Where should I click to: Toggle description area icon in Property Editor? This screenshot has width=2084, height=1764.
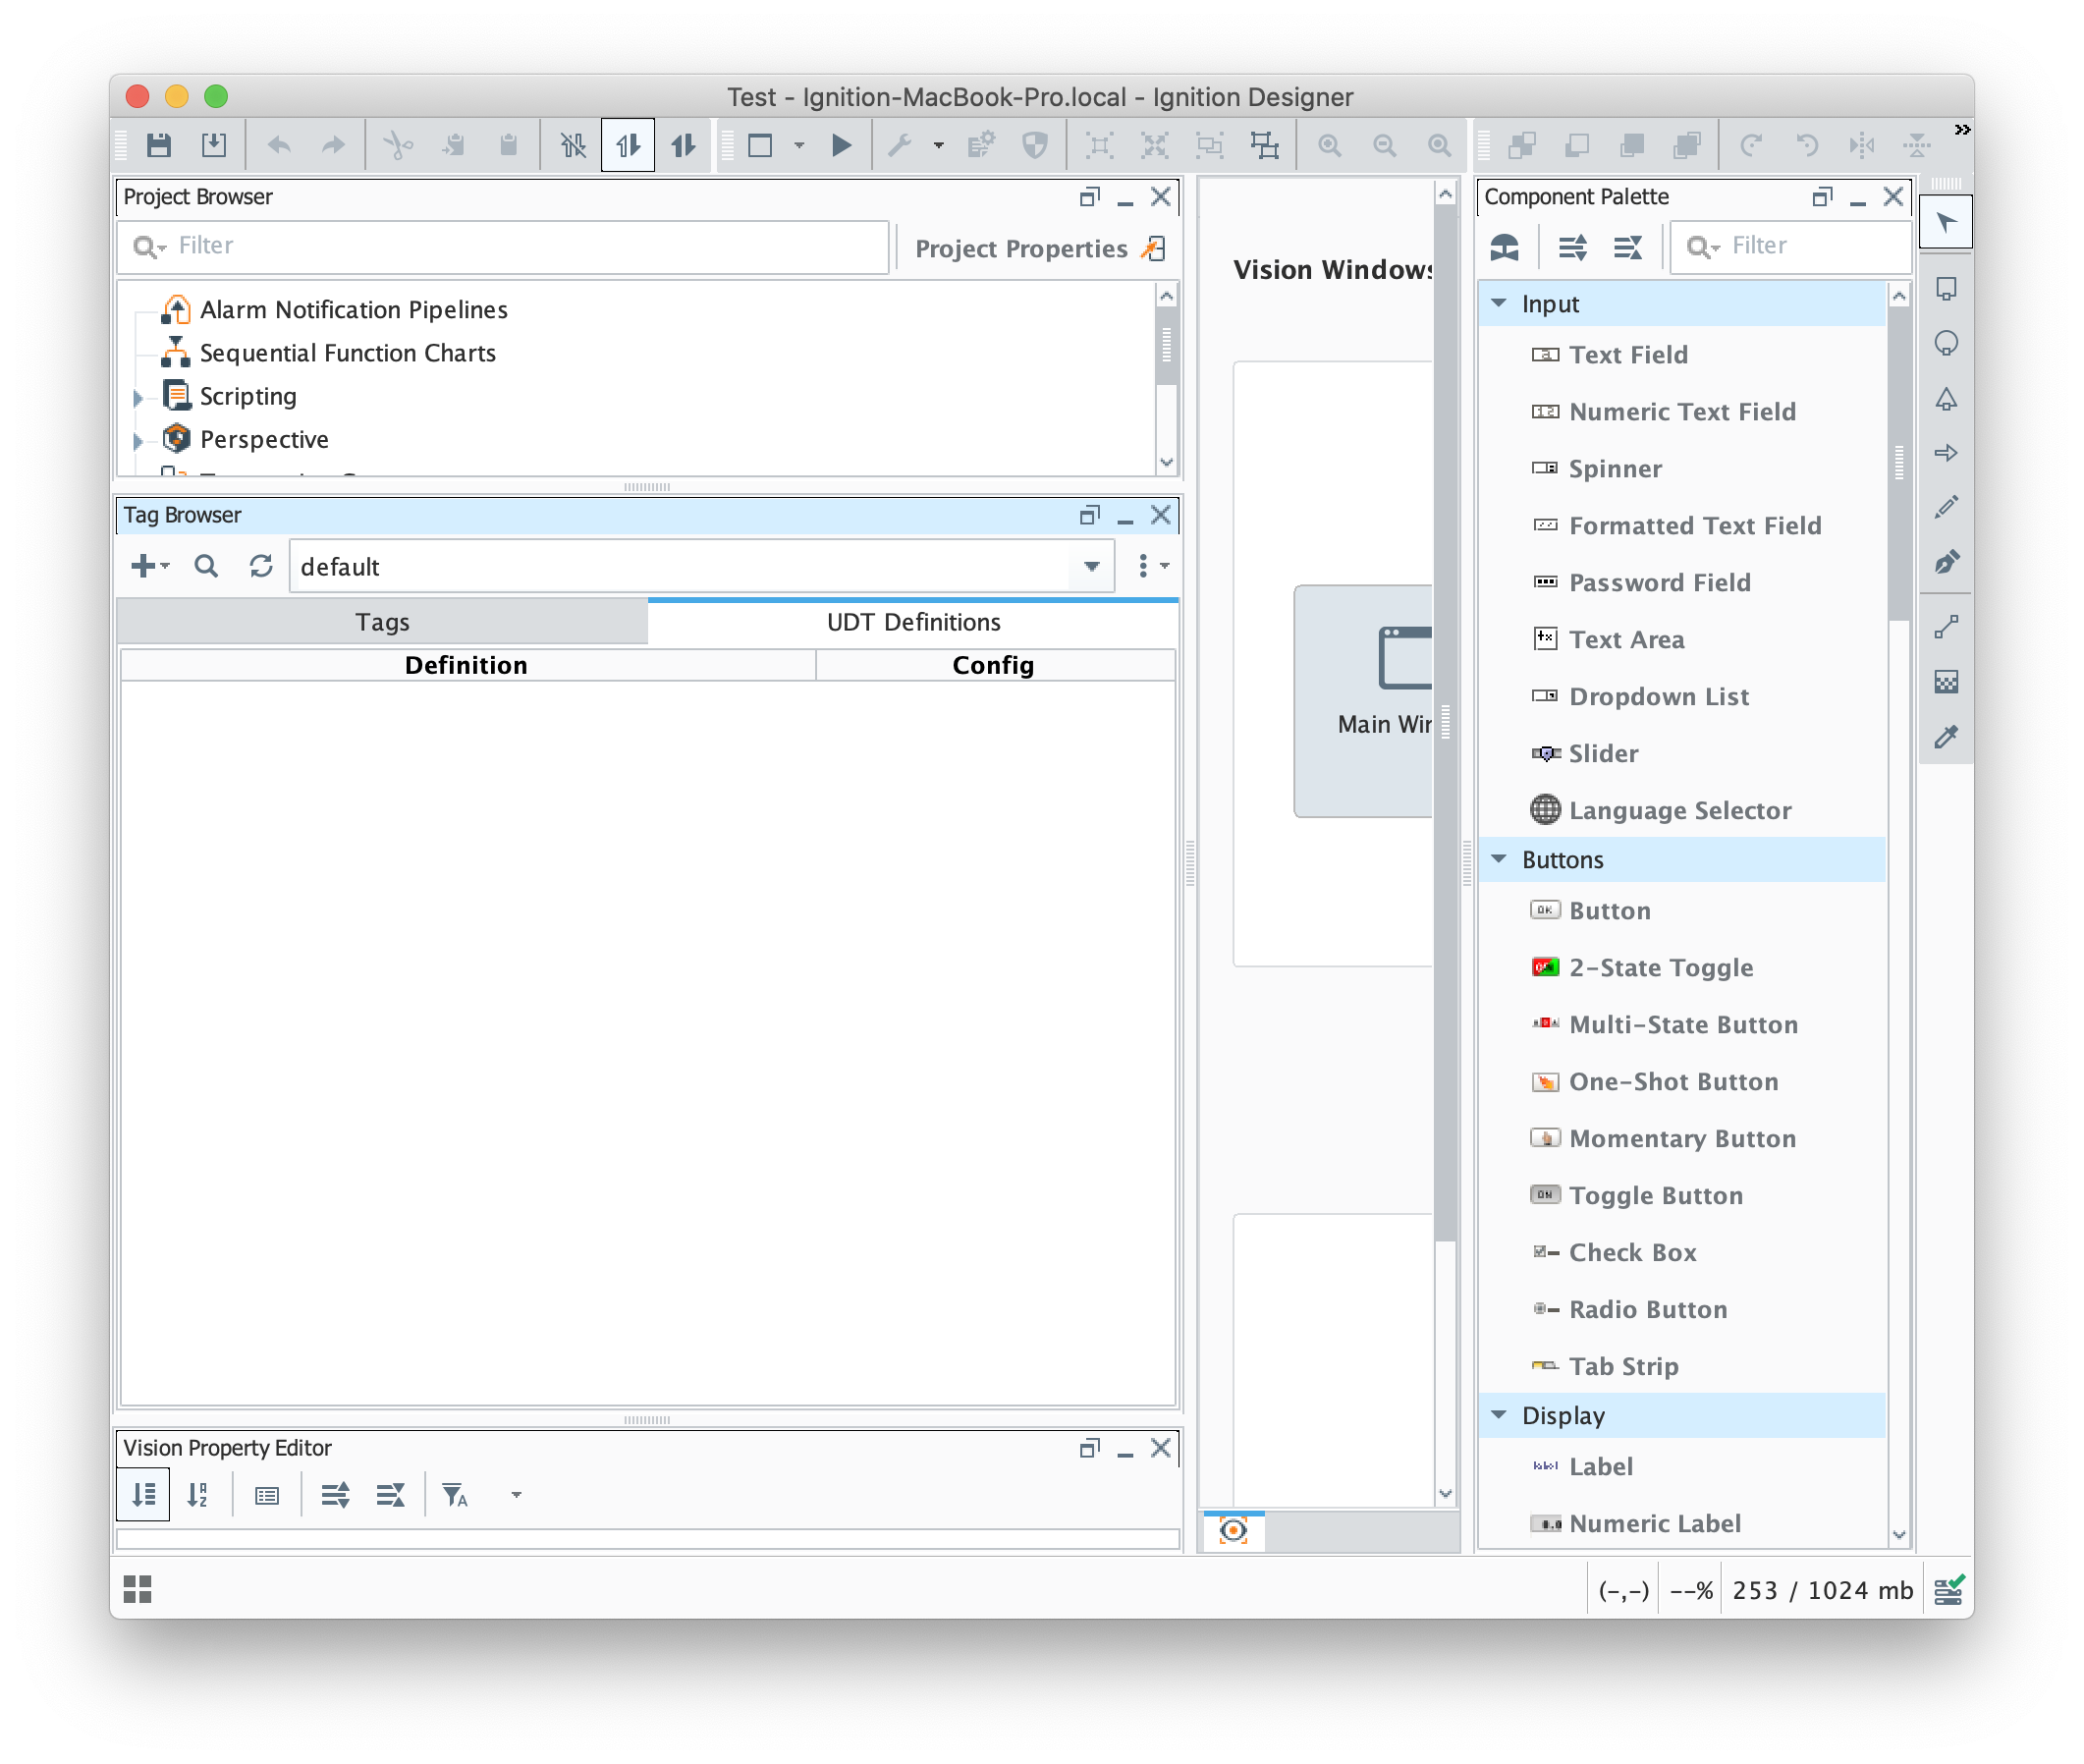[267, 1496]
